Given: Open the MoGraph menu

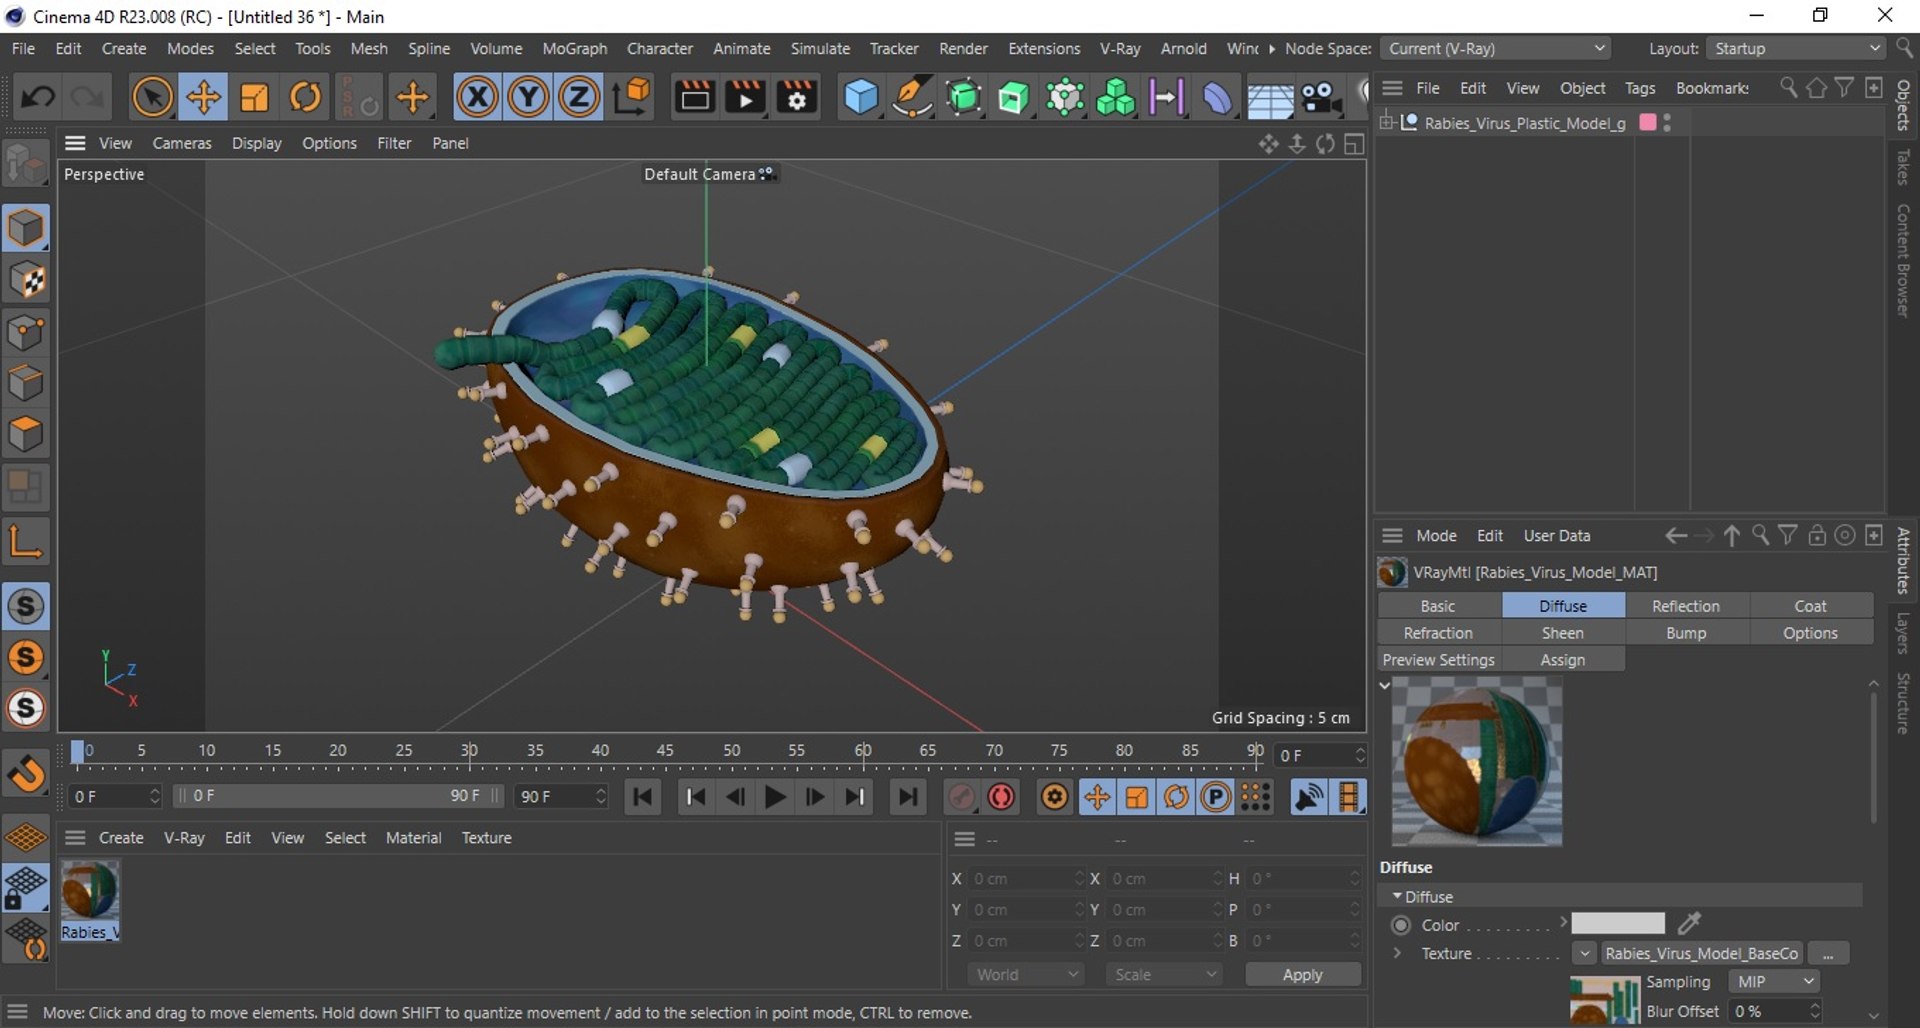Looking at the screenshot, I should click(574, 48).
